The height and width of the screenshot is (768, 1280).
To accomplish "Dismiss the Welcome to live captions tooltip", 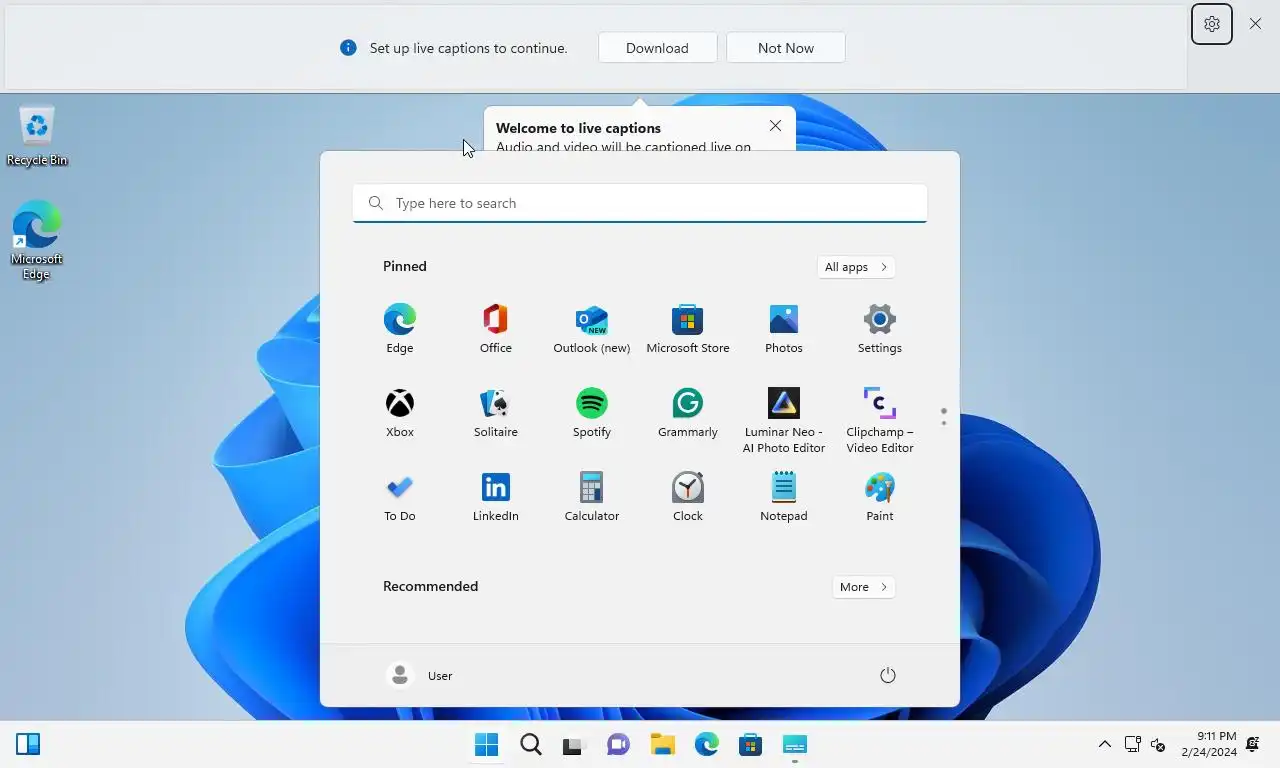I will tap(775, 126).
